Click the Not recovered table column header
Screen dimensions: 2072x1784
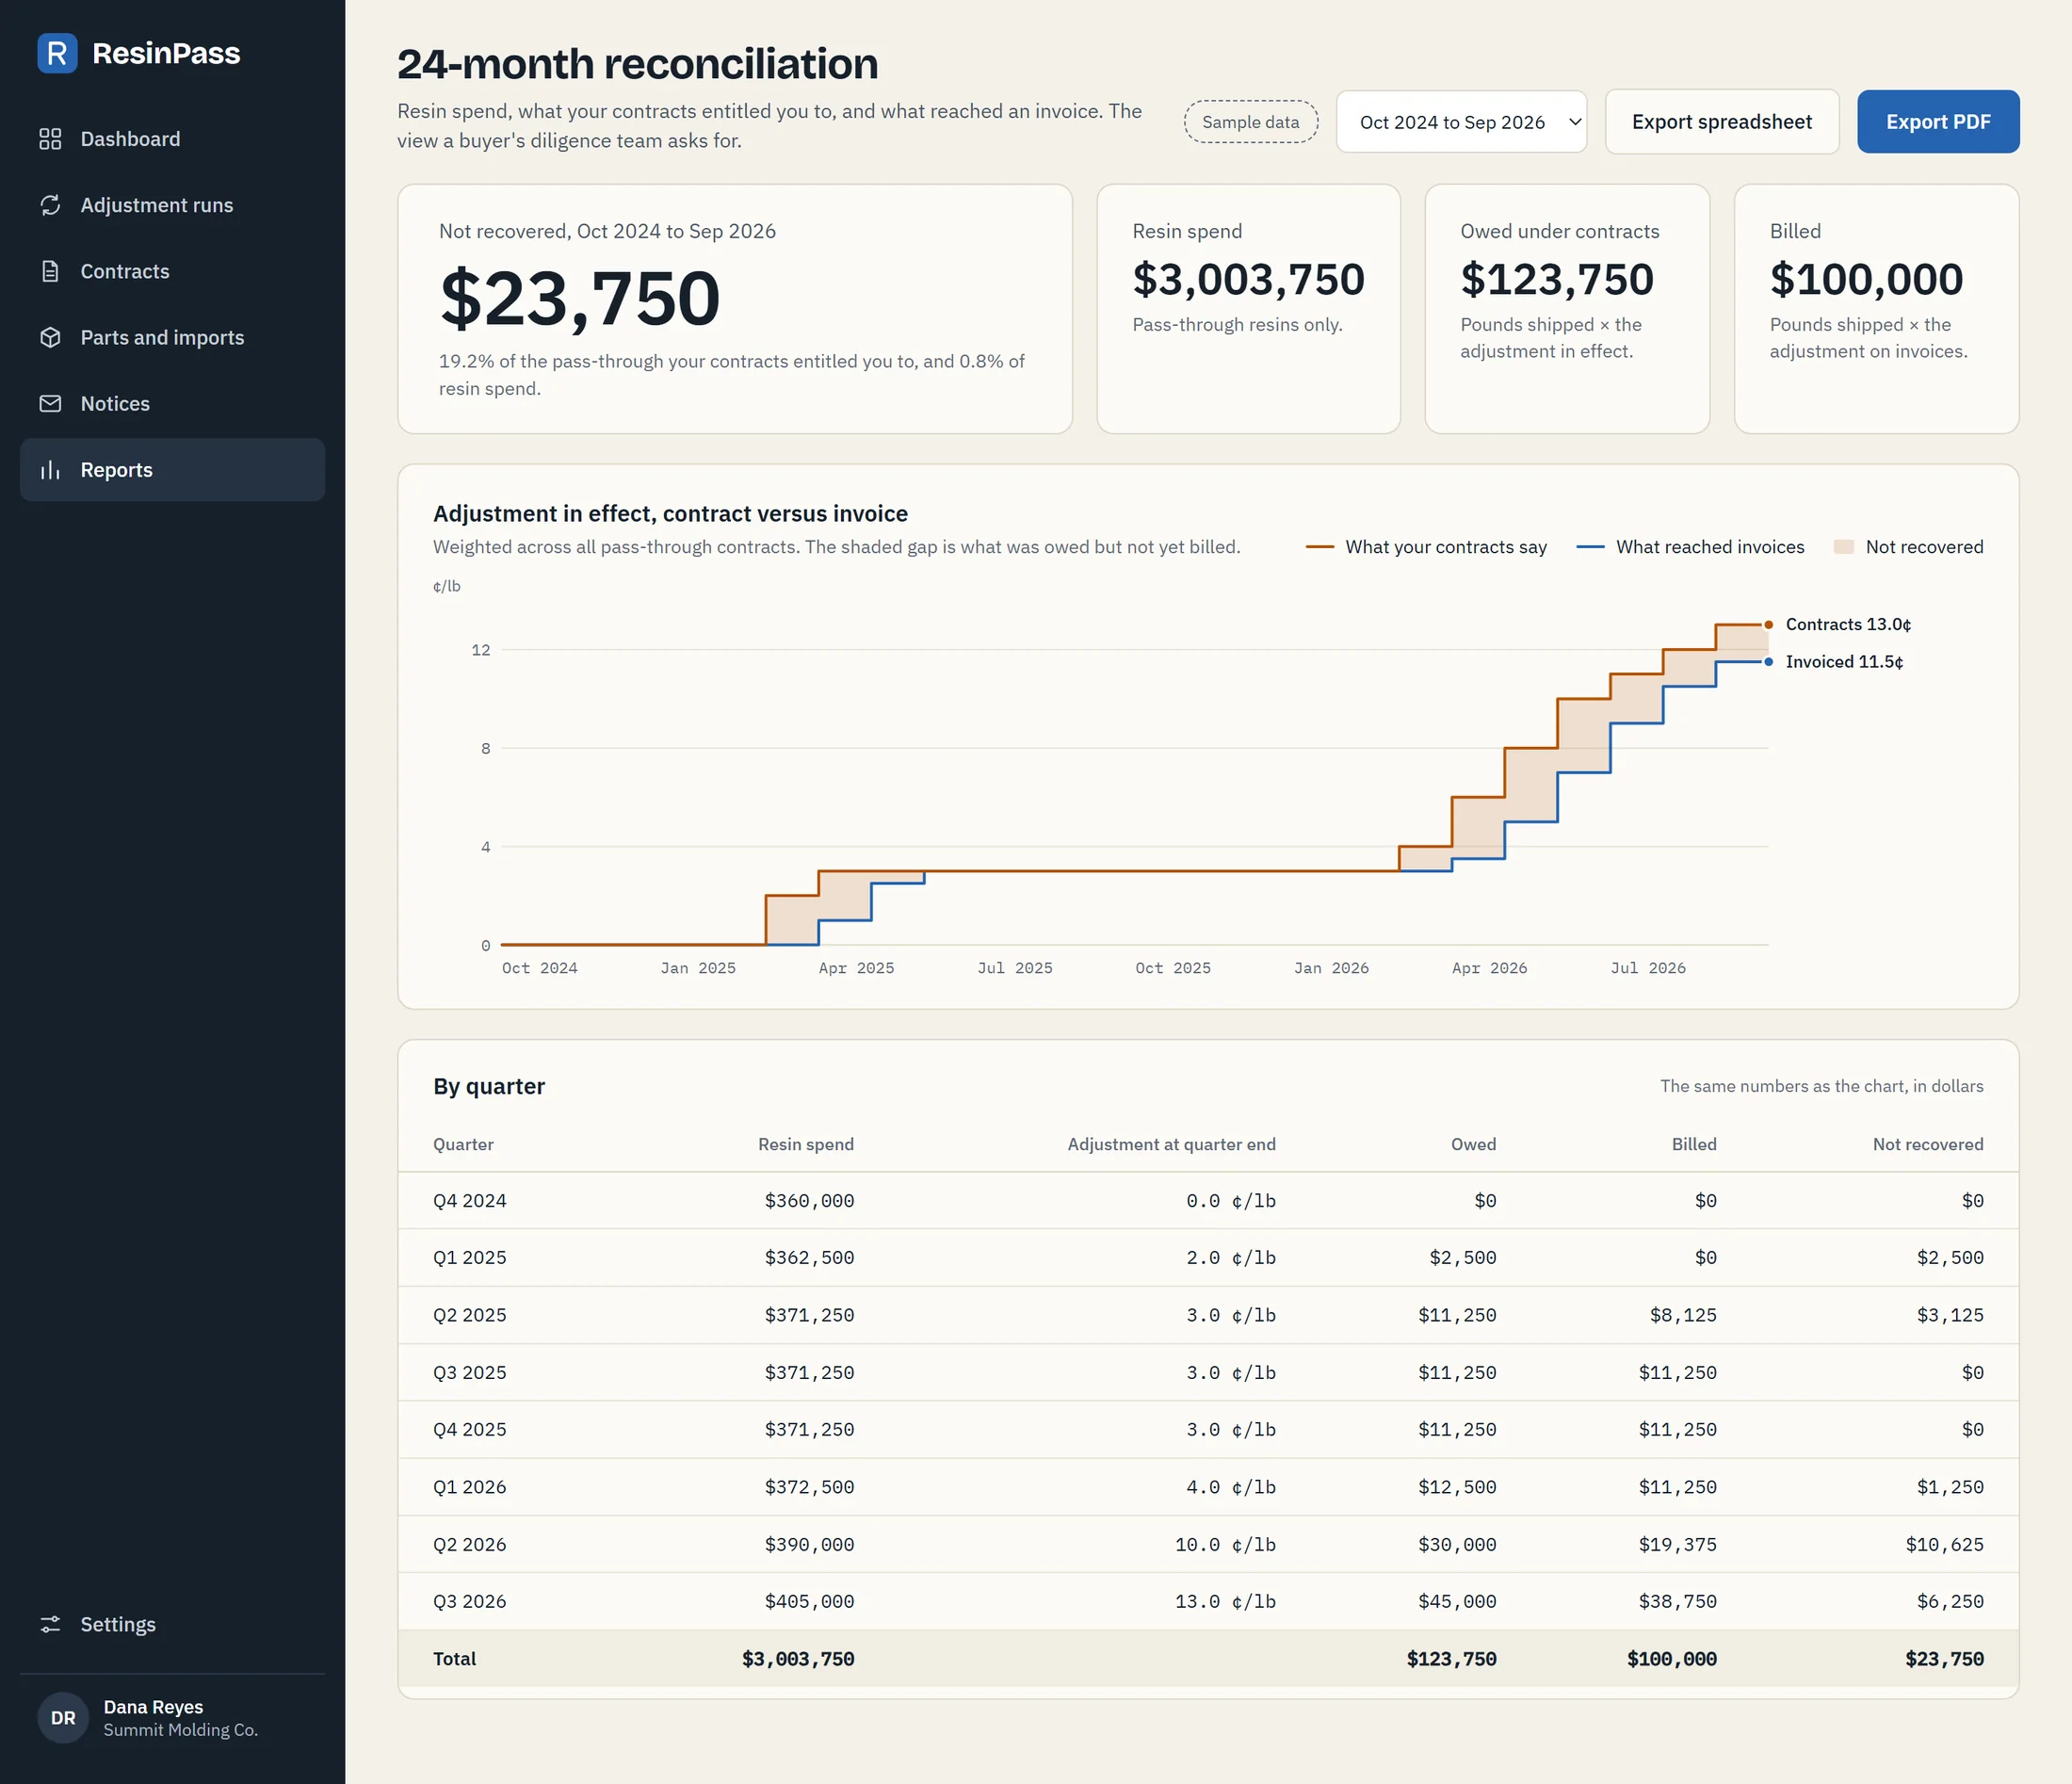click(1927, 1144)
